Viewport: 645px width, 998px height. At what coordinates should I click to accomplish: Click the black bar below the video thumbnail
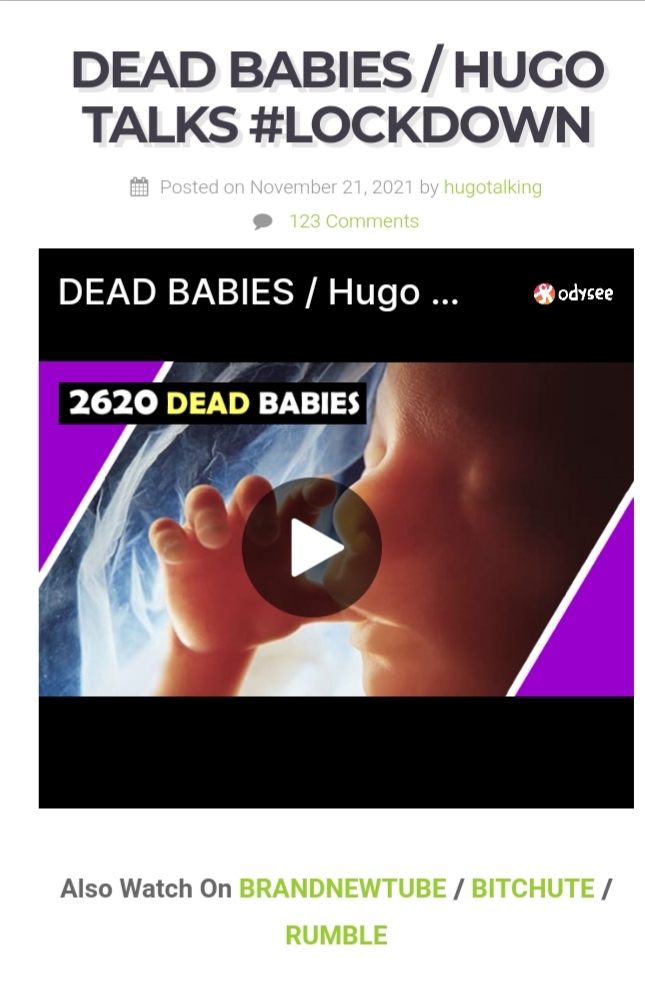pyautogui.click(x=336, y=752)
